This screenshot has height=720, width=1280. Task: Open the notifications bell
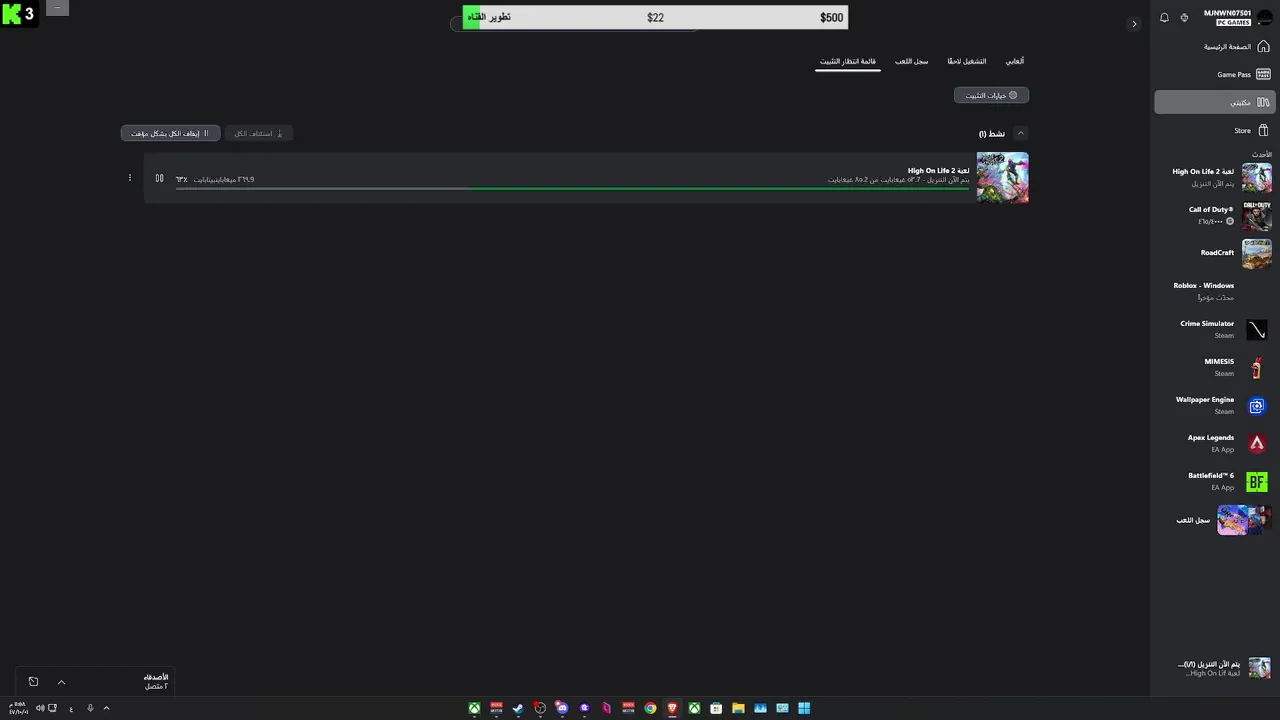point(1164,18)
